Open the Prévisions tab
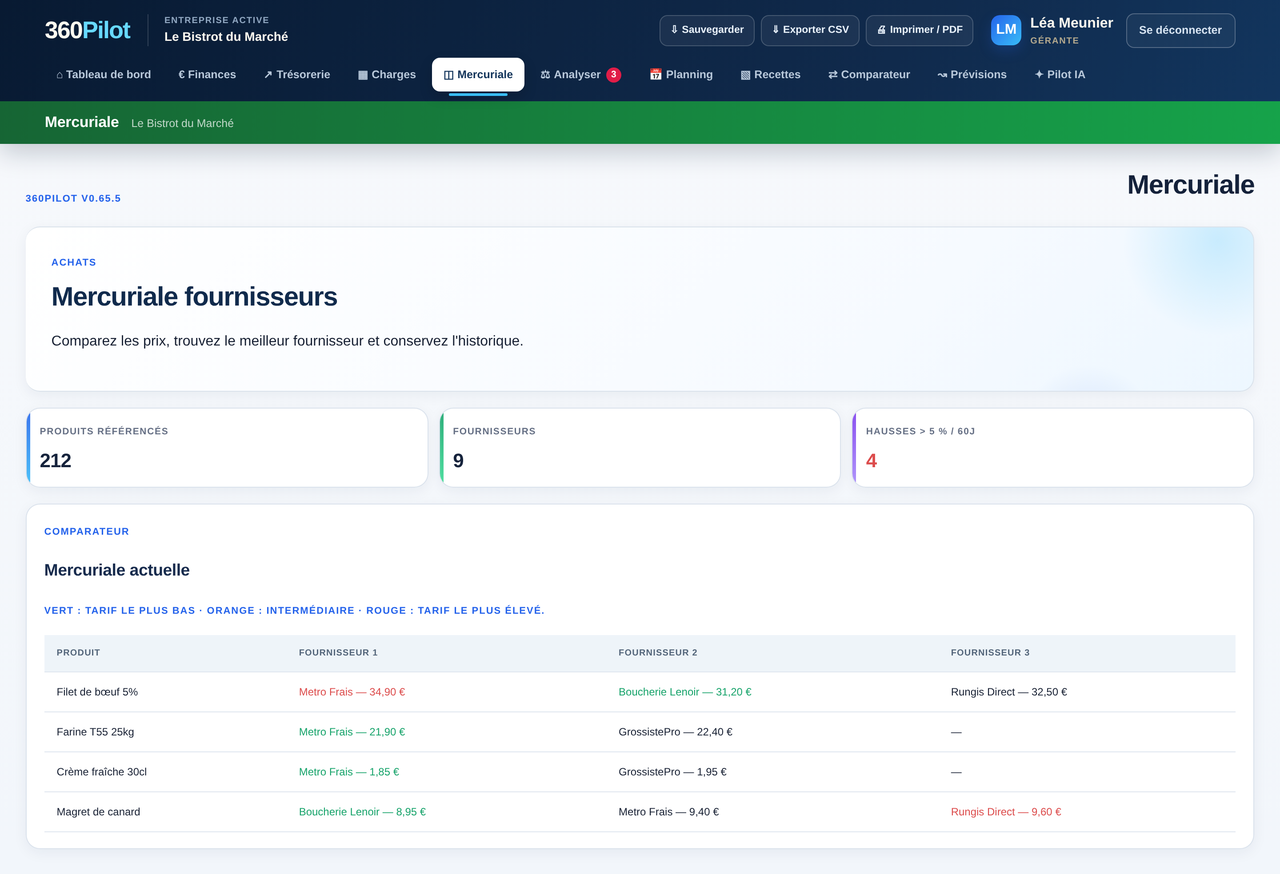Image resolution: width=1280 pixels, height=874 pixels. pos(972,75)
